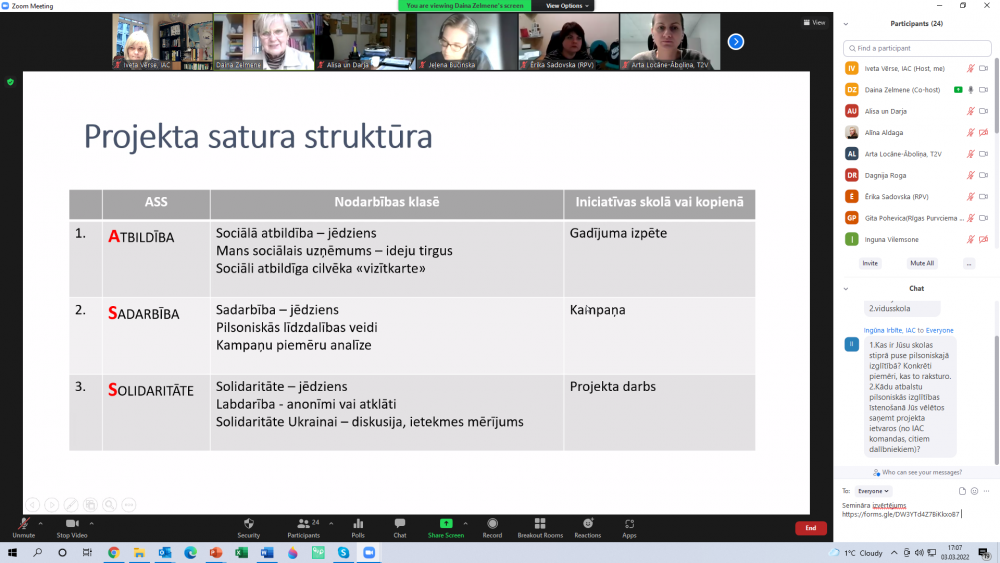The image size is (1000, 563).
Task: Open the Security shield icon
Action: [x=248, y=524]
